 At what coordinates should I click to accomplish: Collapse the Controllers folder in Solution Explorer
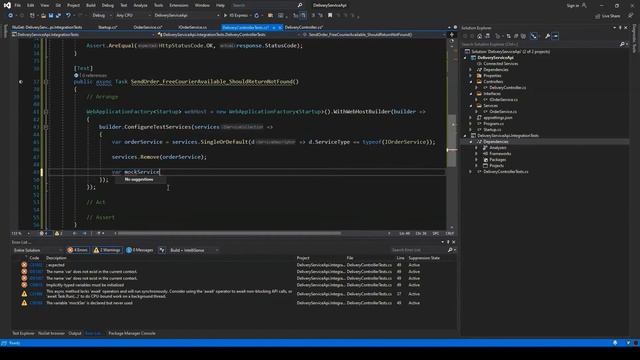471,82
